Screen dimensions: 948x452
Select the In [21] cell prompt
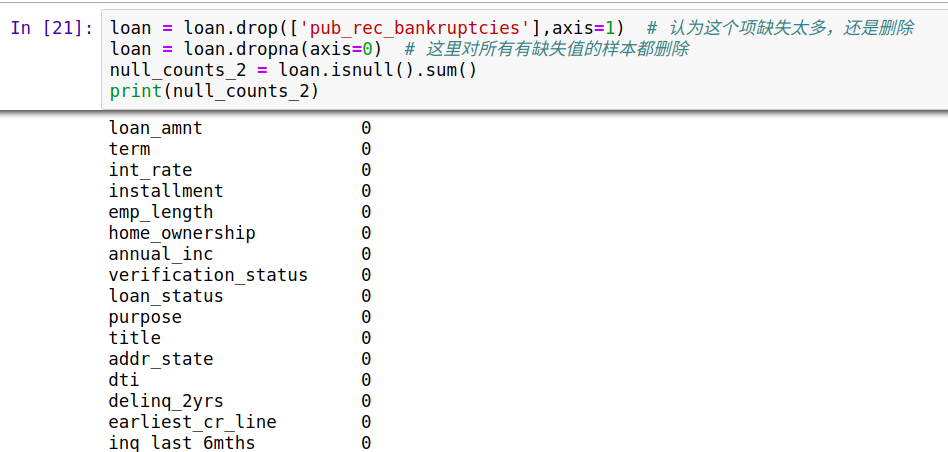click(53, 28)
